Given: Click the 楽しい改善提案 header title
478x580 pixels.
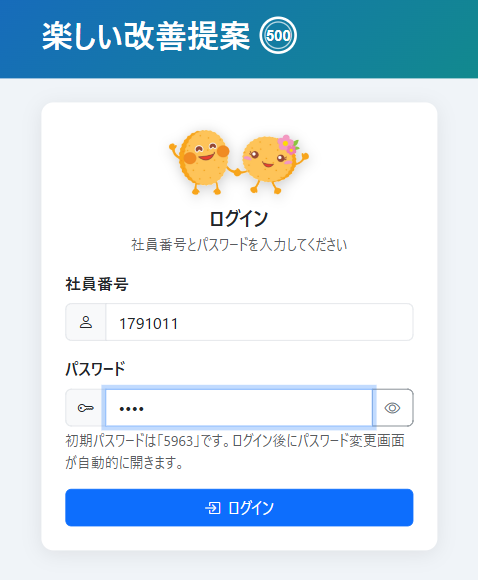Looking at the screenshot, I should click(x=146, y=36).
